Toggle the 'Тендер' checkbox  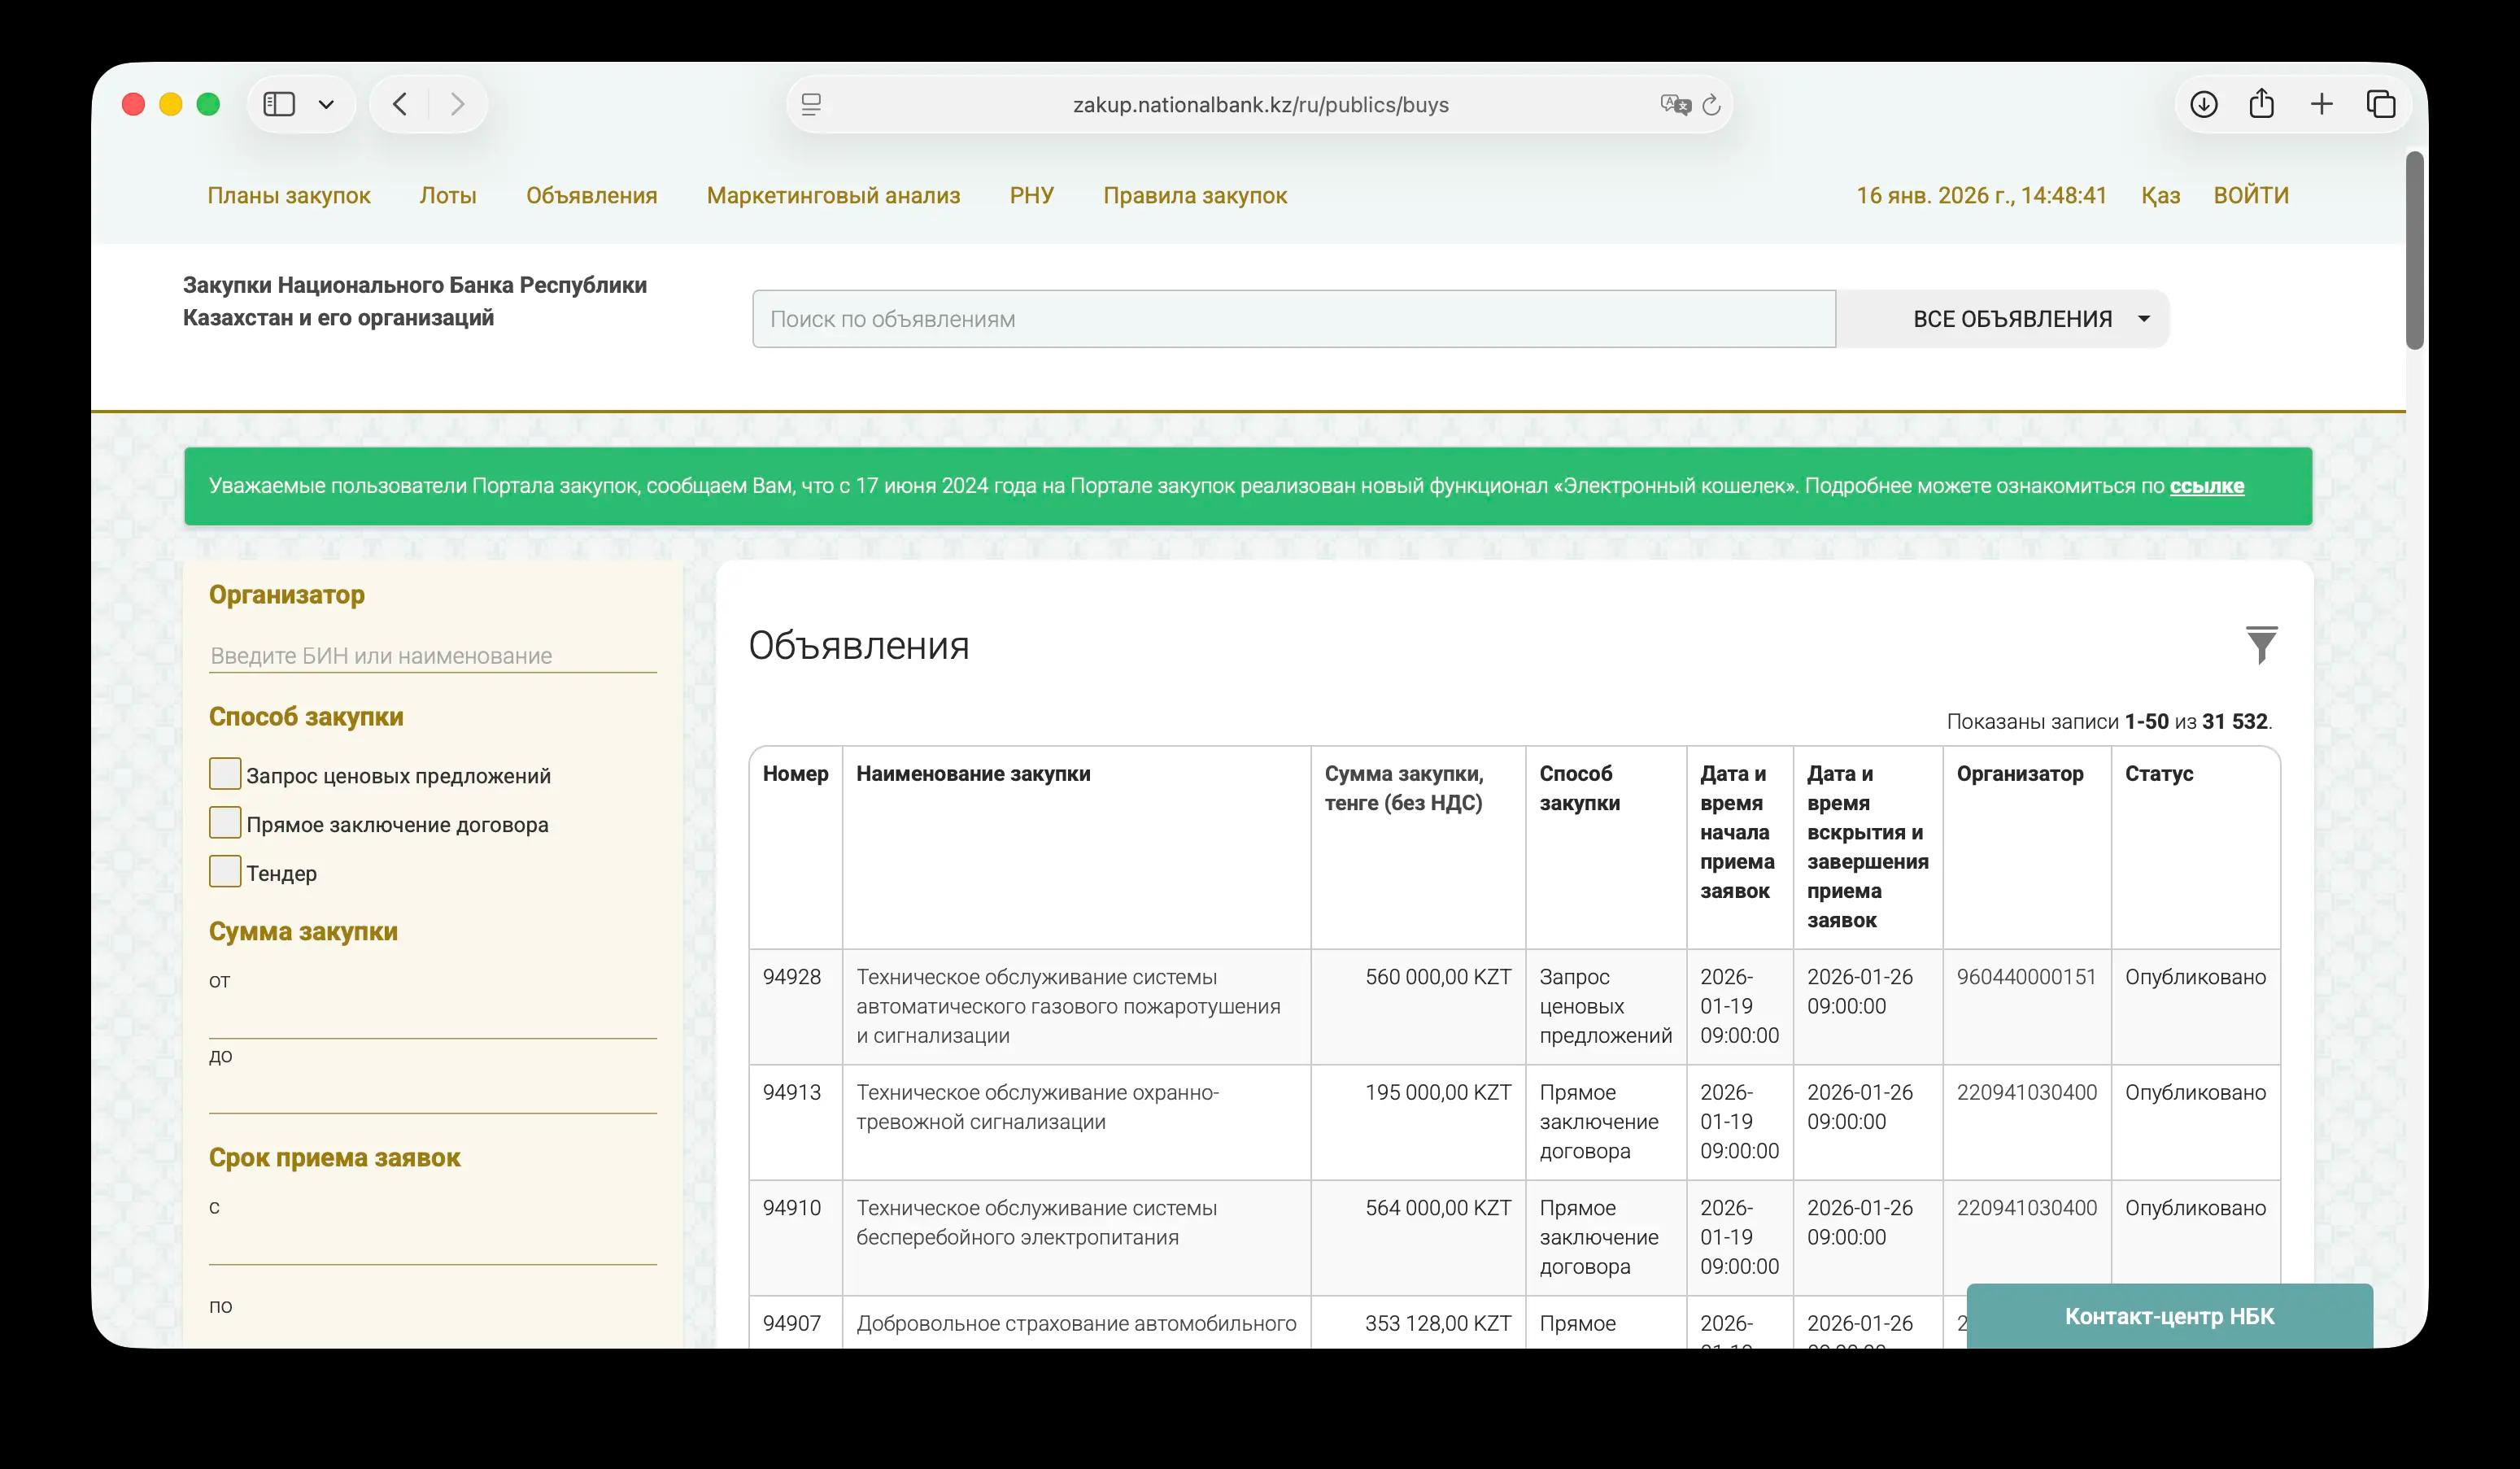225,872
